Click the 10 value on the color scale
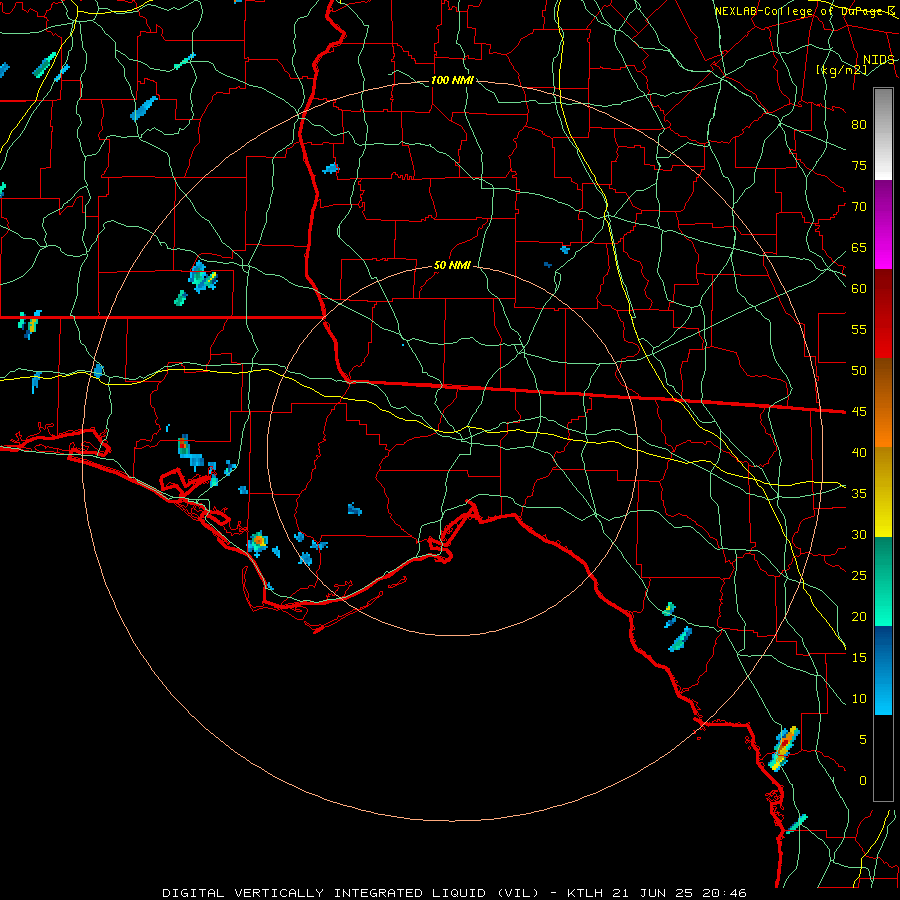 [859, 699]
